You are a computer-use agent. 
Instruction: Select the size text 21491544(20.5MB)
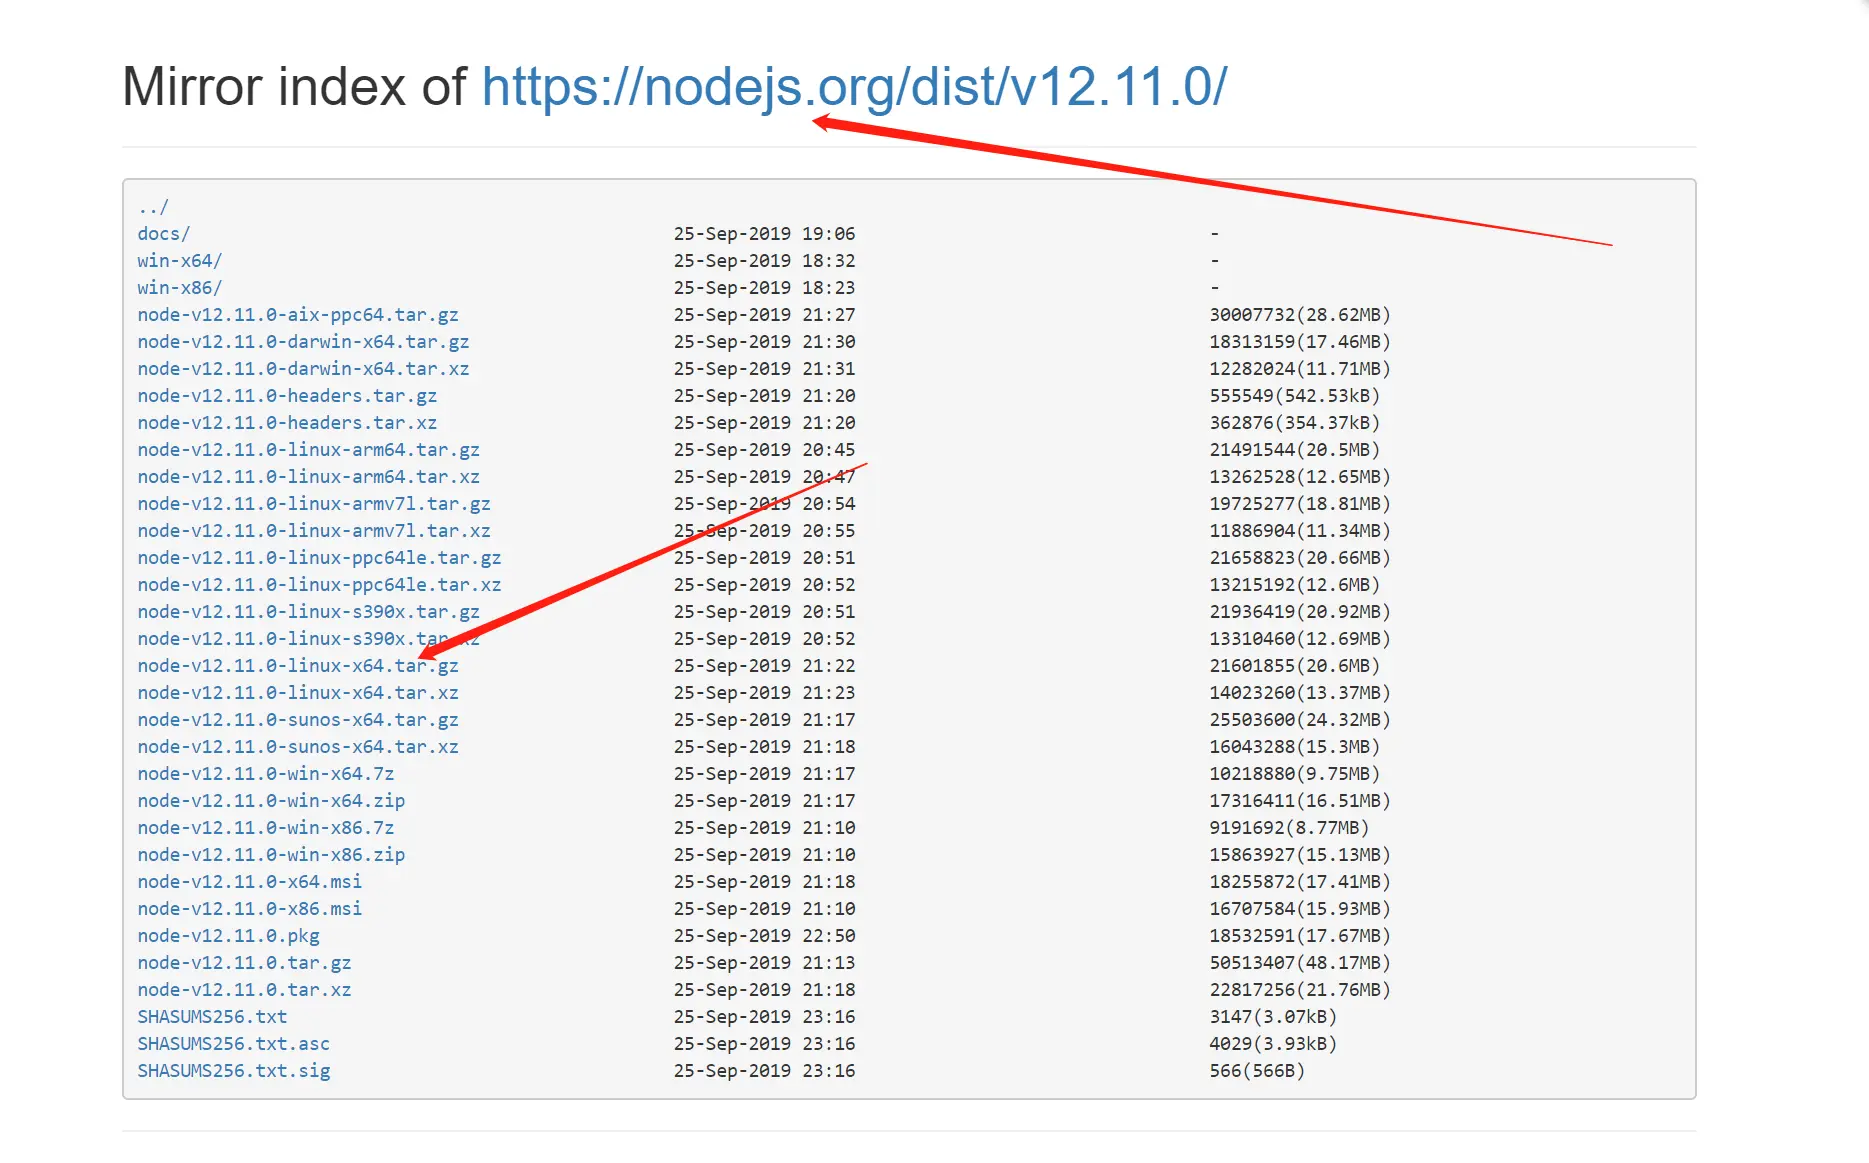point(1295,450)
